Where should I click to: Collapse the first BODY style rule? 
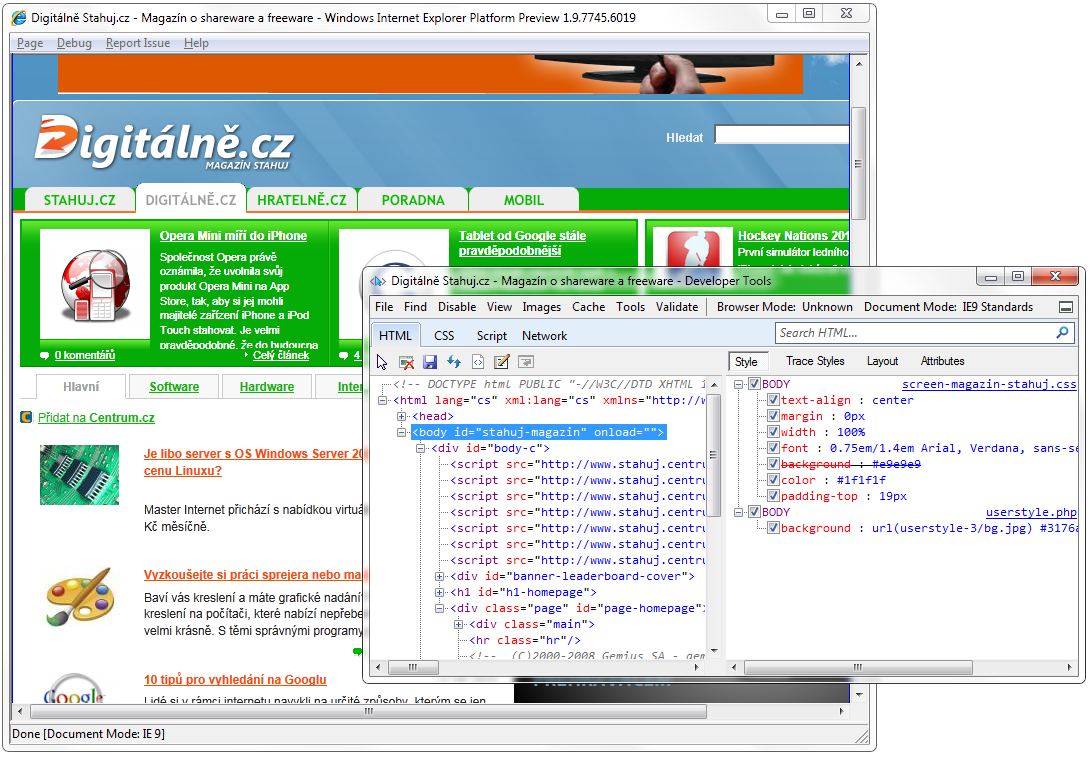coord(739,384)
